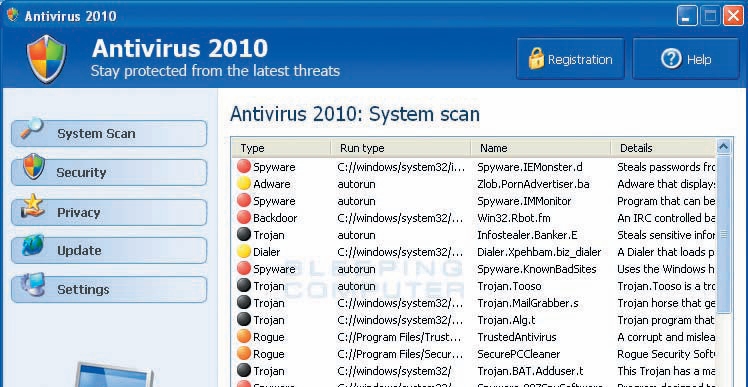Click black dot for Trojan.BAT.Adduser.t row
748x387 pixels.
click(x=244, y=370)
